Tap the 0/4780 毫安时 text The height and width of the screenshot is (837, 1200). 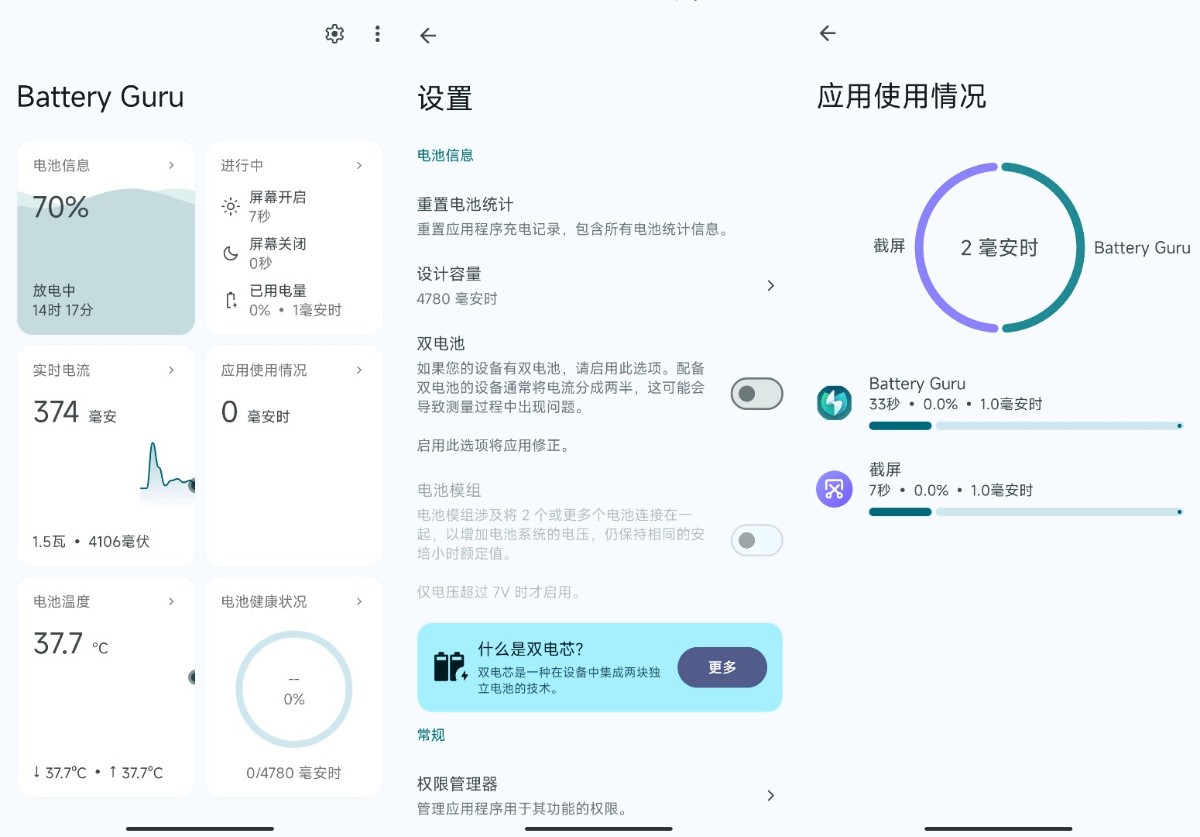tap(294, 773)
